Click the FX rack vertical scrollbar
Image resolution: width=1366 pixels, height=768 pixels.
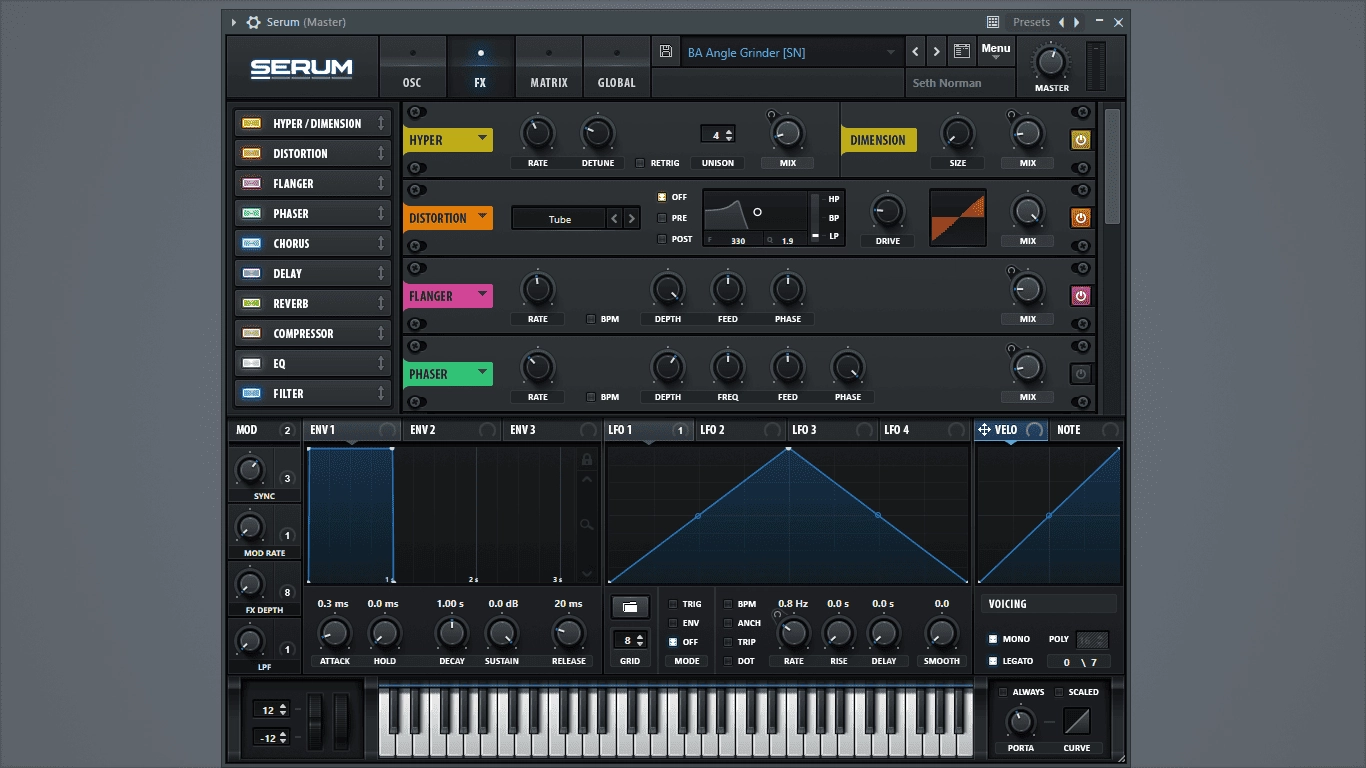(1112, 165)
